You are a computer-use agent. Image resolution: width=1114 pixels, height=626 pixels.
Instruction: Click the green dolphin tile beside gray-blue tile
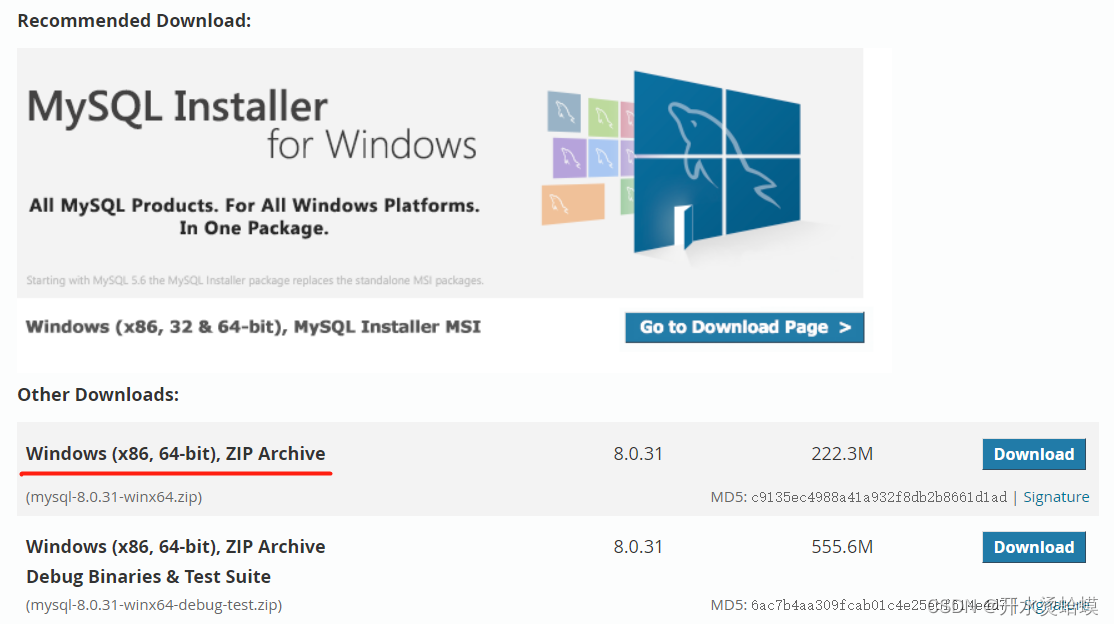point(602,117)
